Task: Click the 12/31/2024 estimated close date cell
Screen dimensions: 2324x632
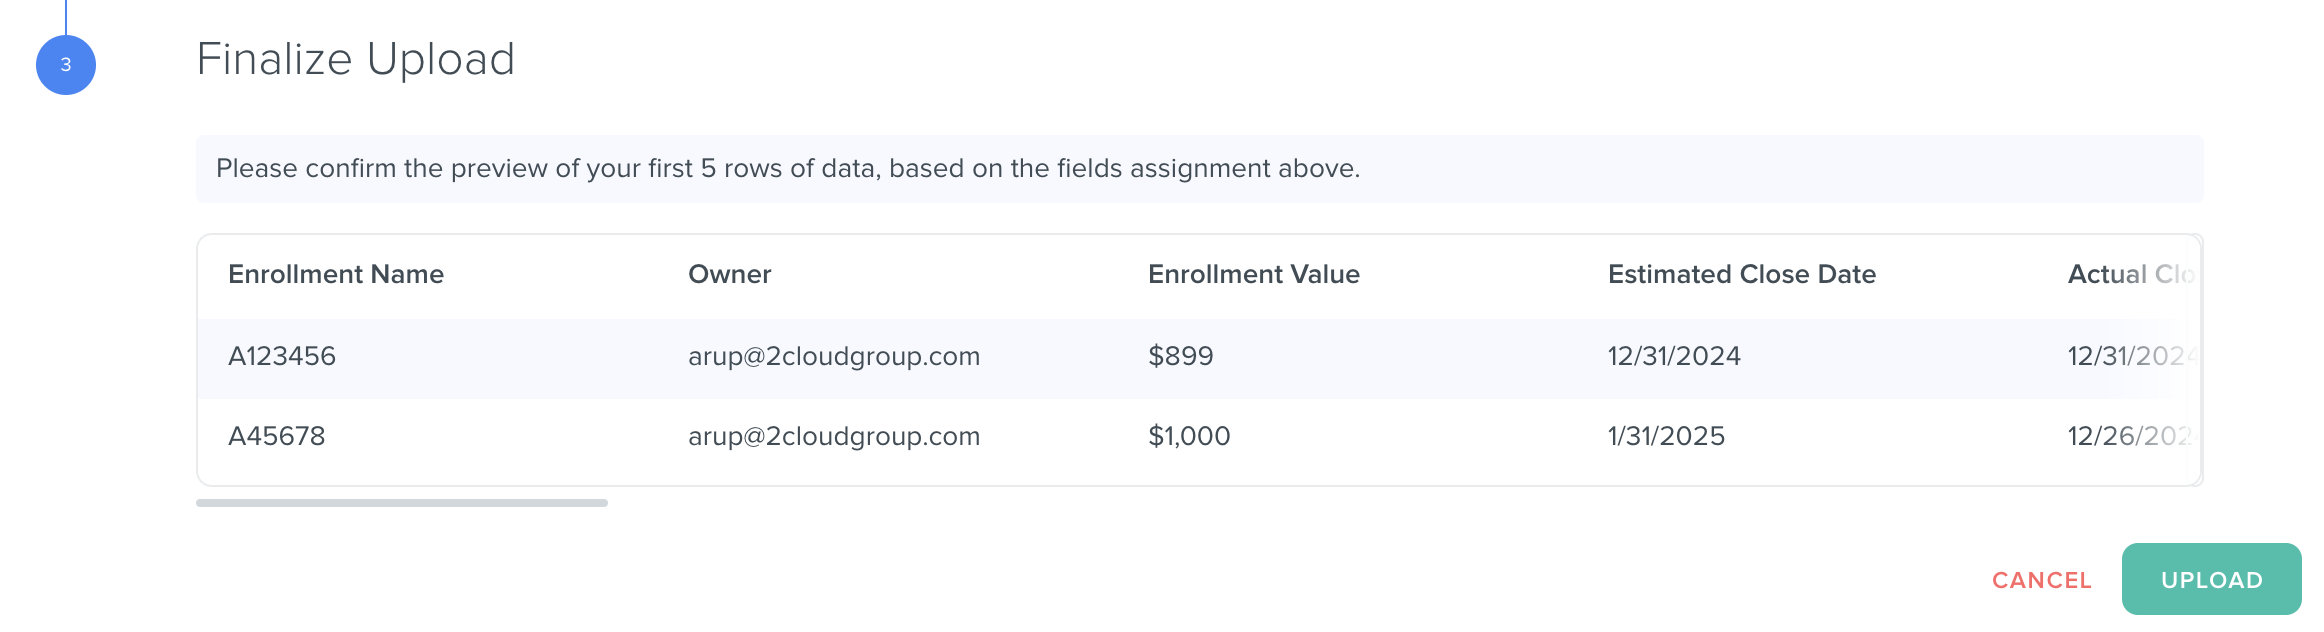Action: click(x=1674, y=356)
